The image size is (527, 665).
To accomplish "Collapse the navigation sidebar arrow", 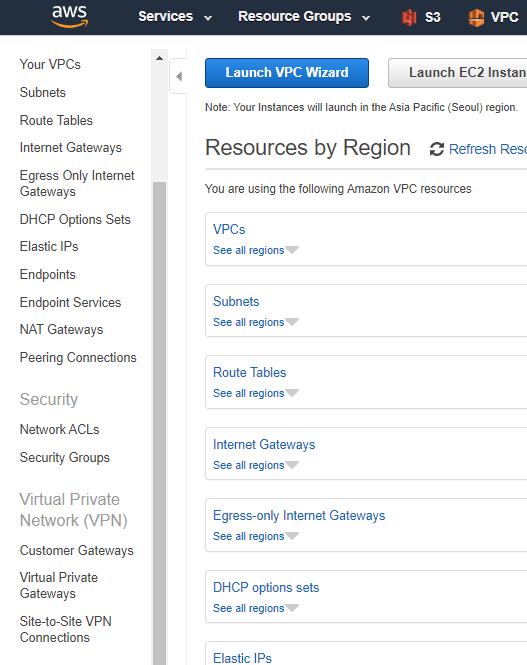I will coord(179,76).
